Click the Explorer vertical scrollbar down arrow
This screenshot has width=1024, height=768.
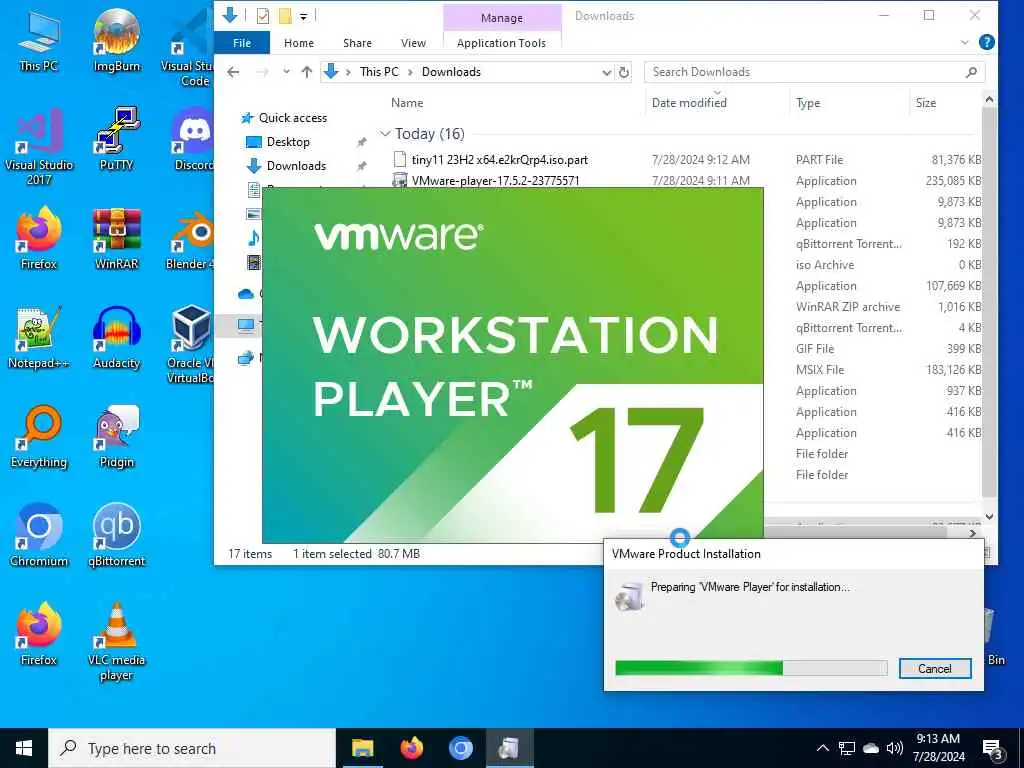[x=989, y=517]
